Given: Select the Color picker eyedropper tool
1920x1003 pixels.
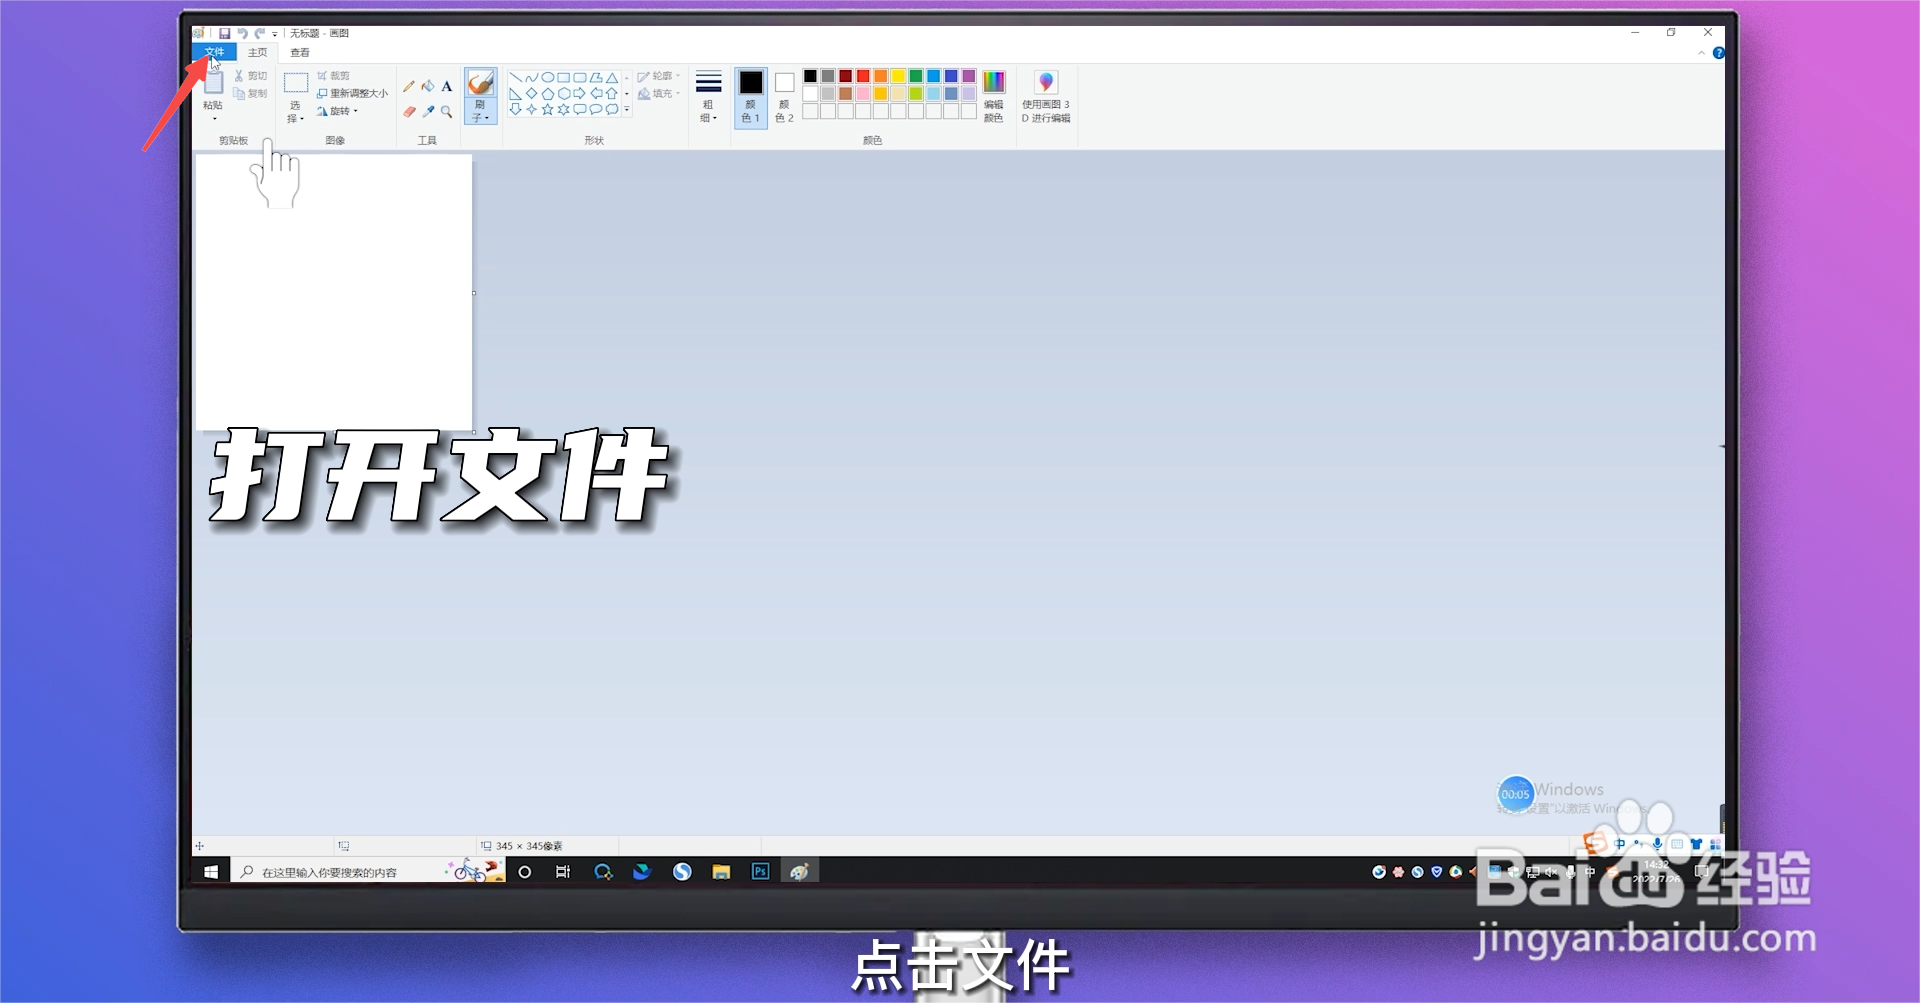Looking at the screenshot, I should (428, 112).
